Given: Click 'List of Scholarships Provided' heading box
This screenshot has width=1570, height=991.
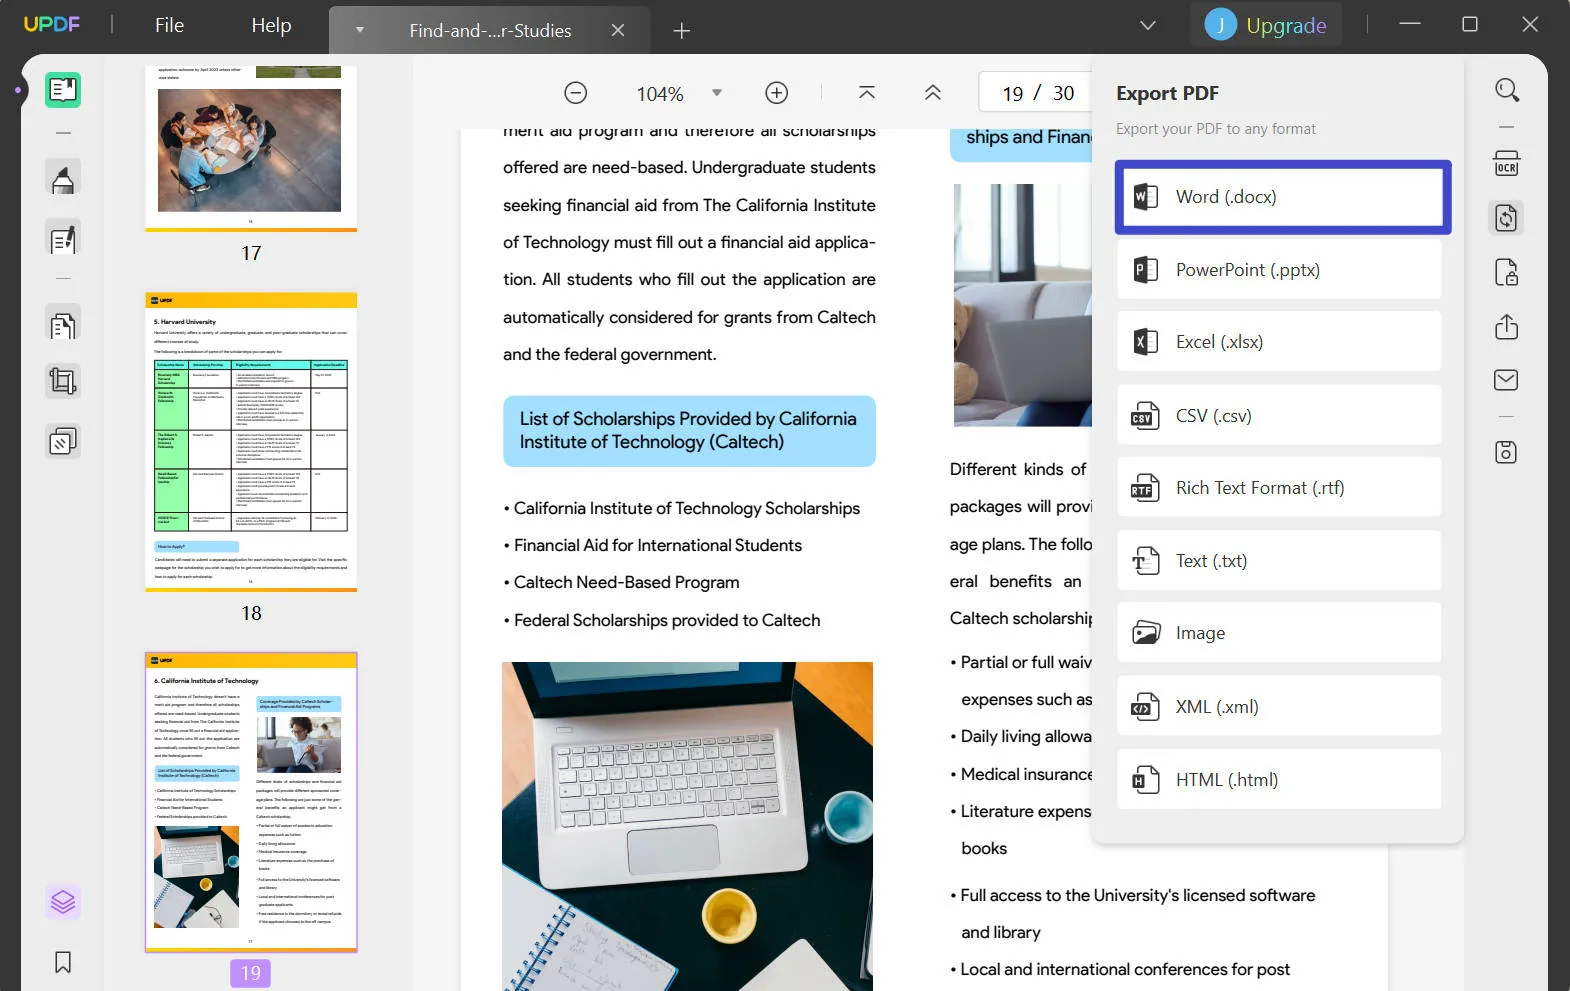Looking at the screenshot, I should 689,431.
